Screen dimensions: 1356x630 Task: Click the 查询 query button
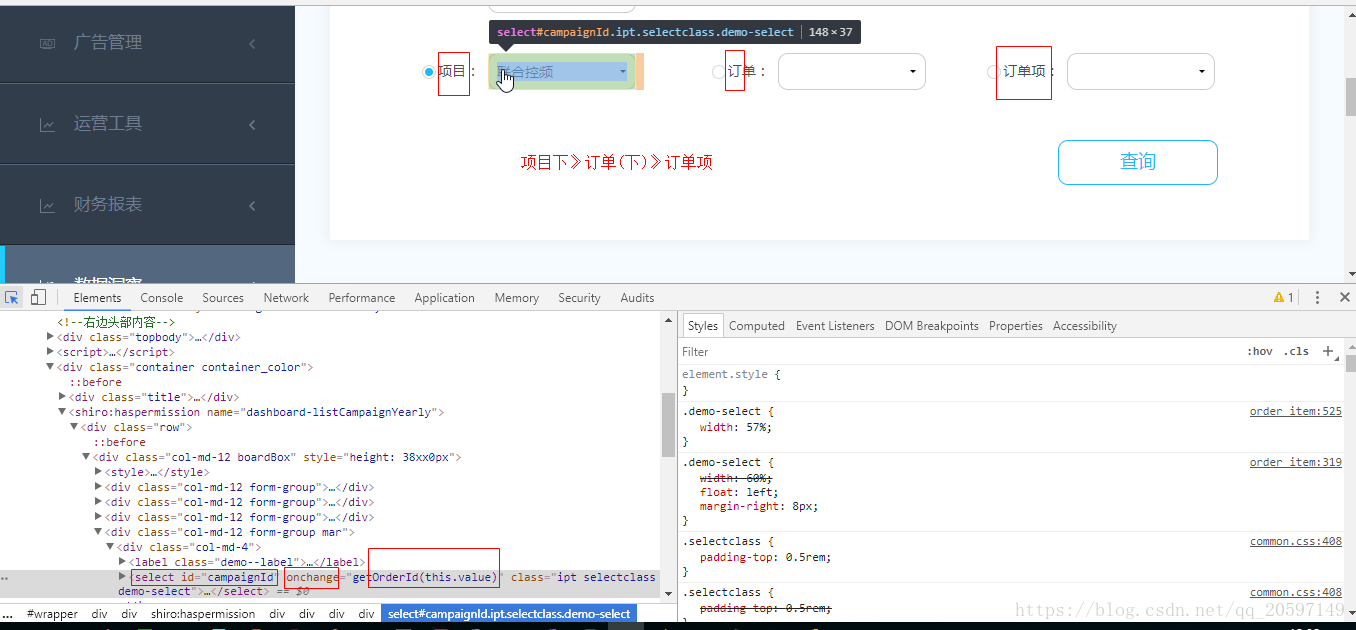pyautogui.click(x=1138, y=162)
